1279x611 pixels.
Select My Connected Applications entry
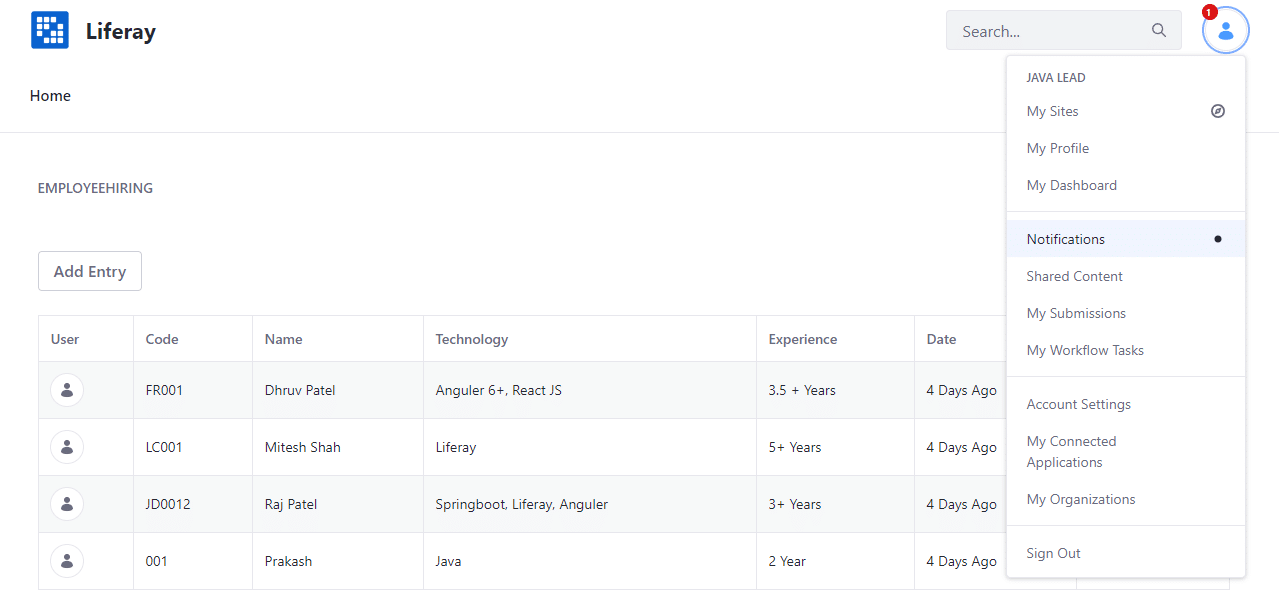pyautogui.click(x=1071, y=451)
